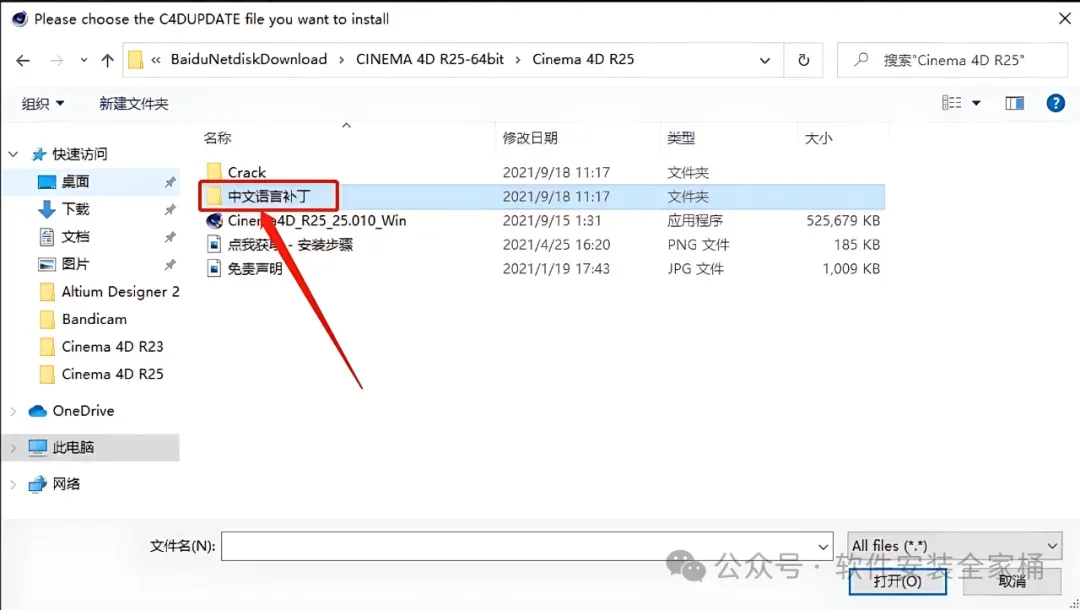Expand the address bar history dropdown
1080x610 pixels.
pyautogui.click(x=765, y=61)
